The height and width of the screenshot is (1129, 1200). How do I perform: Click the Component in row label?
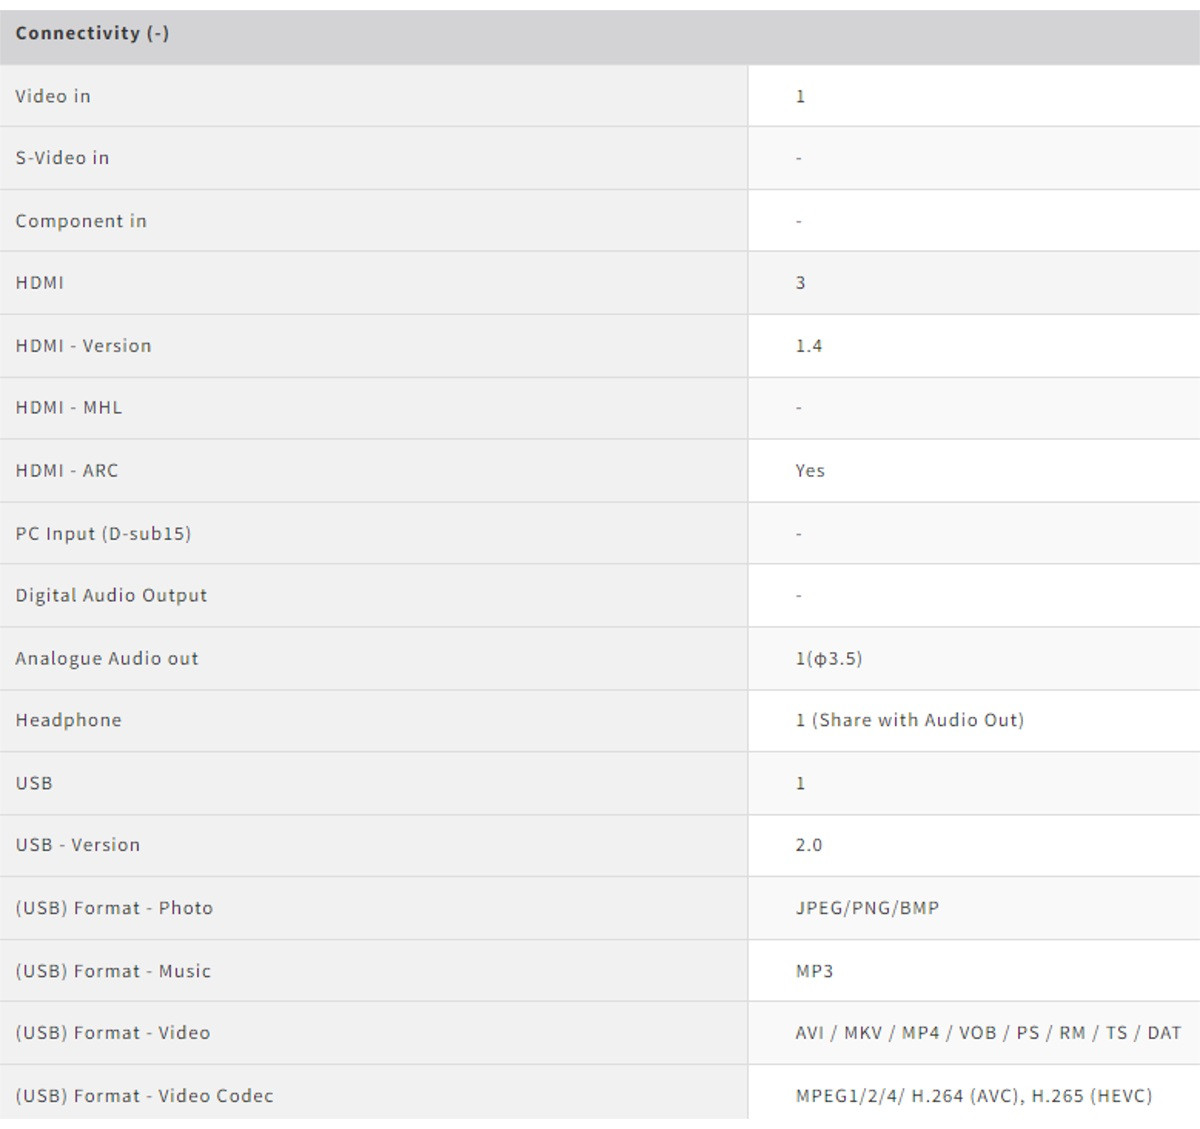(x=81, y=221)
